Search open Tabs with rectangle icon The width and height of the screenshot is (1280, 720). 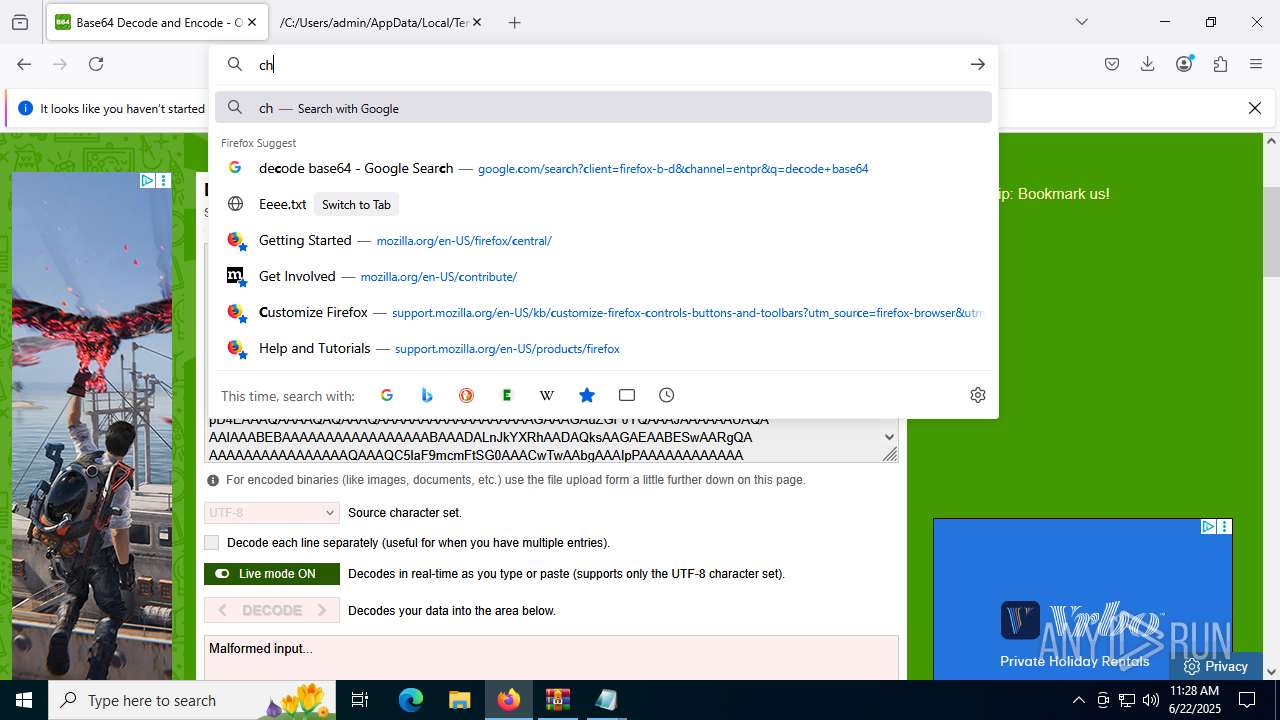click(627, 395)
